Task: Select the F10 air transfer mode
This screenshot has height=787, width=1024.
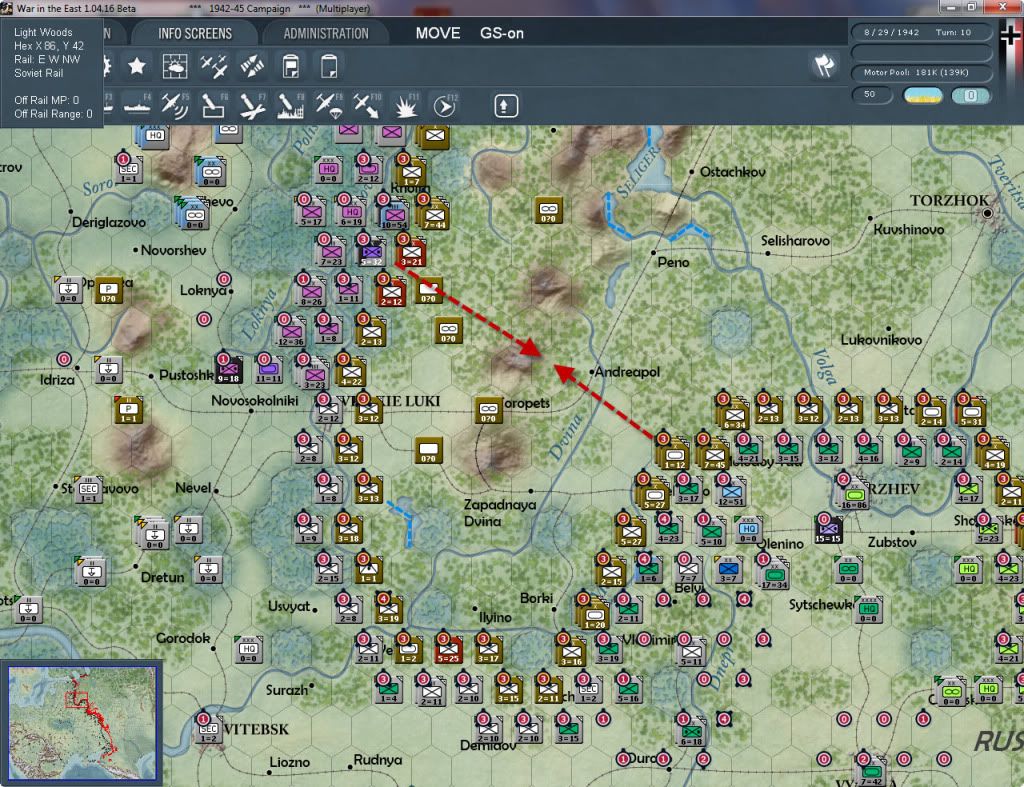Action: 367,106
